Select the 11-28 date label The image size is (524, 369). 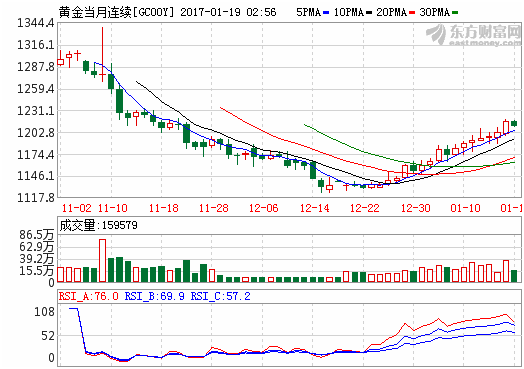[x=214, y=208]
